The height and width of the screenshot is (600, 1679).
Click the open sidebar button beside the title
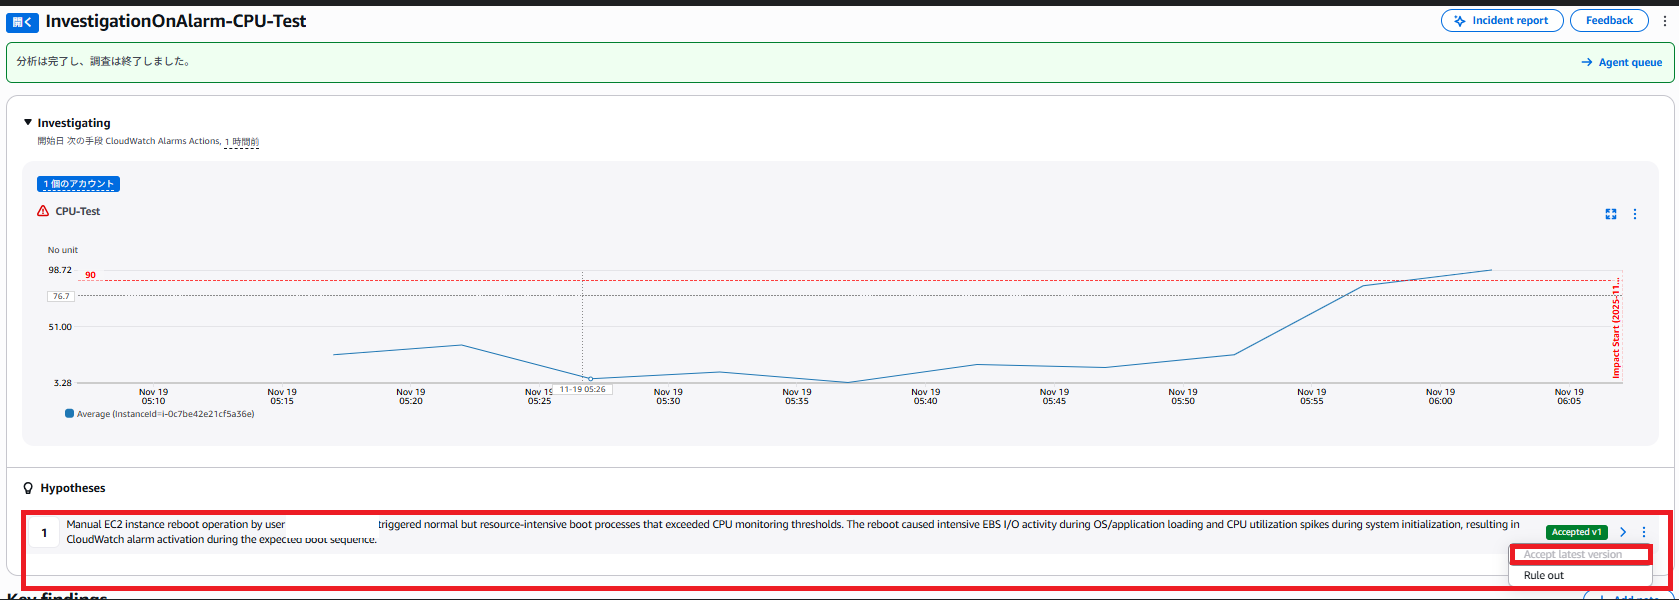click(22, 22)
